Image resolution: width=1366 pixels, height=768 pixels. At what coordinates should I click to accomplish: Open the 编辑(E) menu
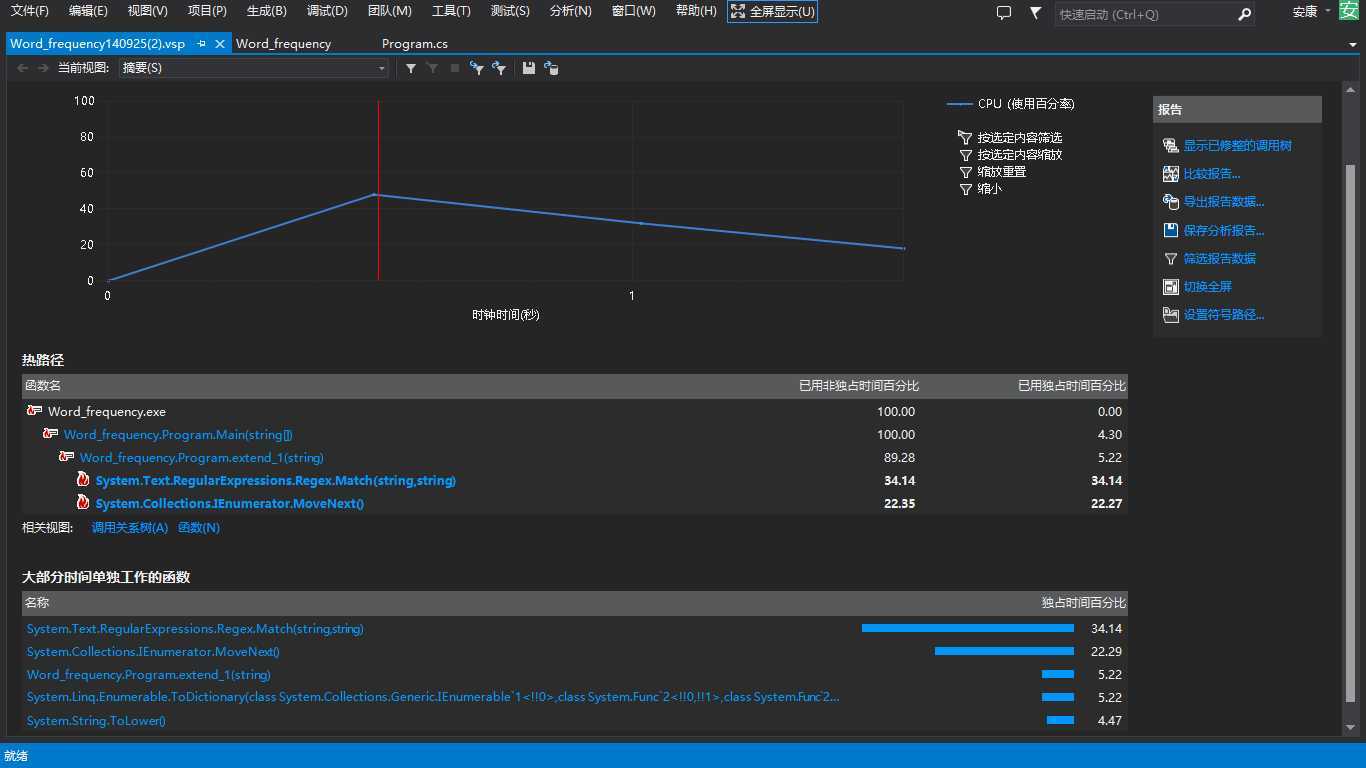[88, 11]
